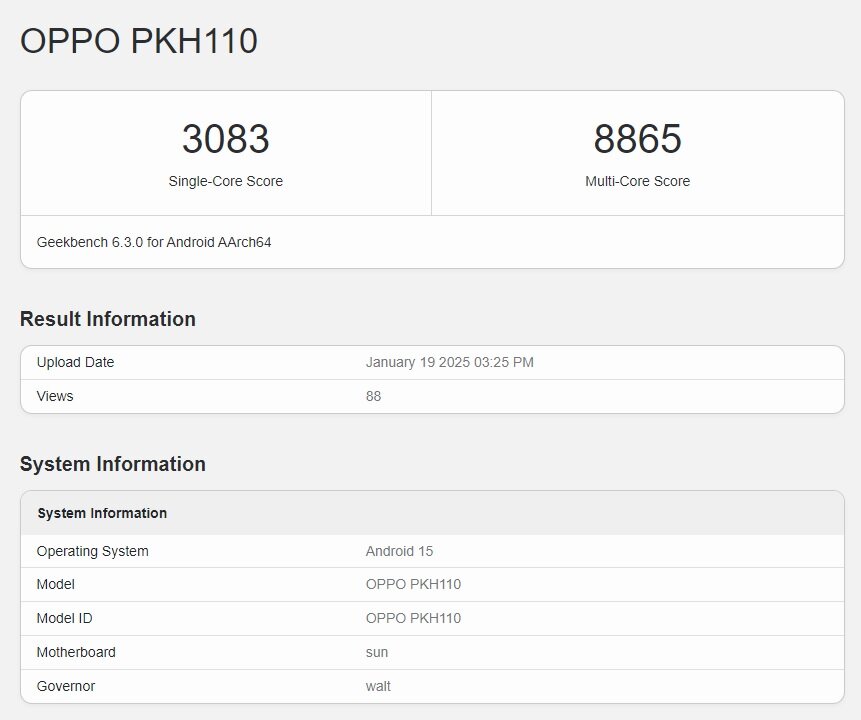
Task: Click the Upload Date row label
Action: pos(75,362)
